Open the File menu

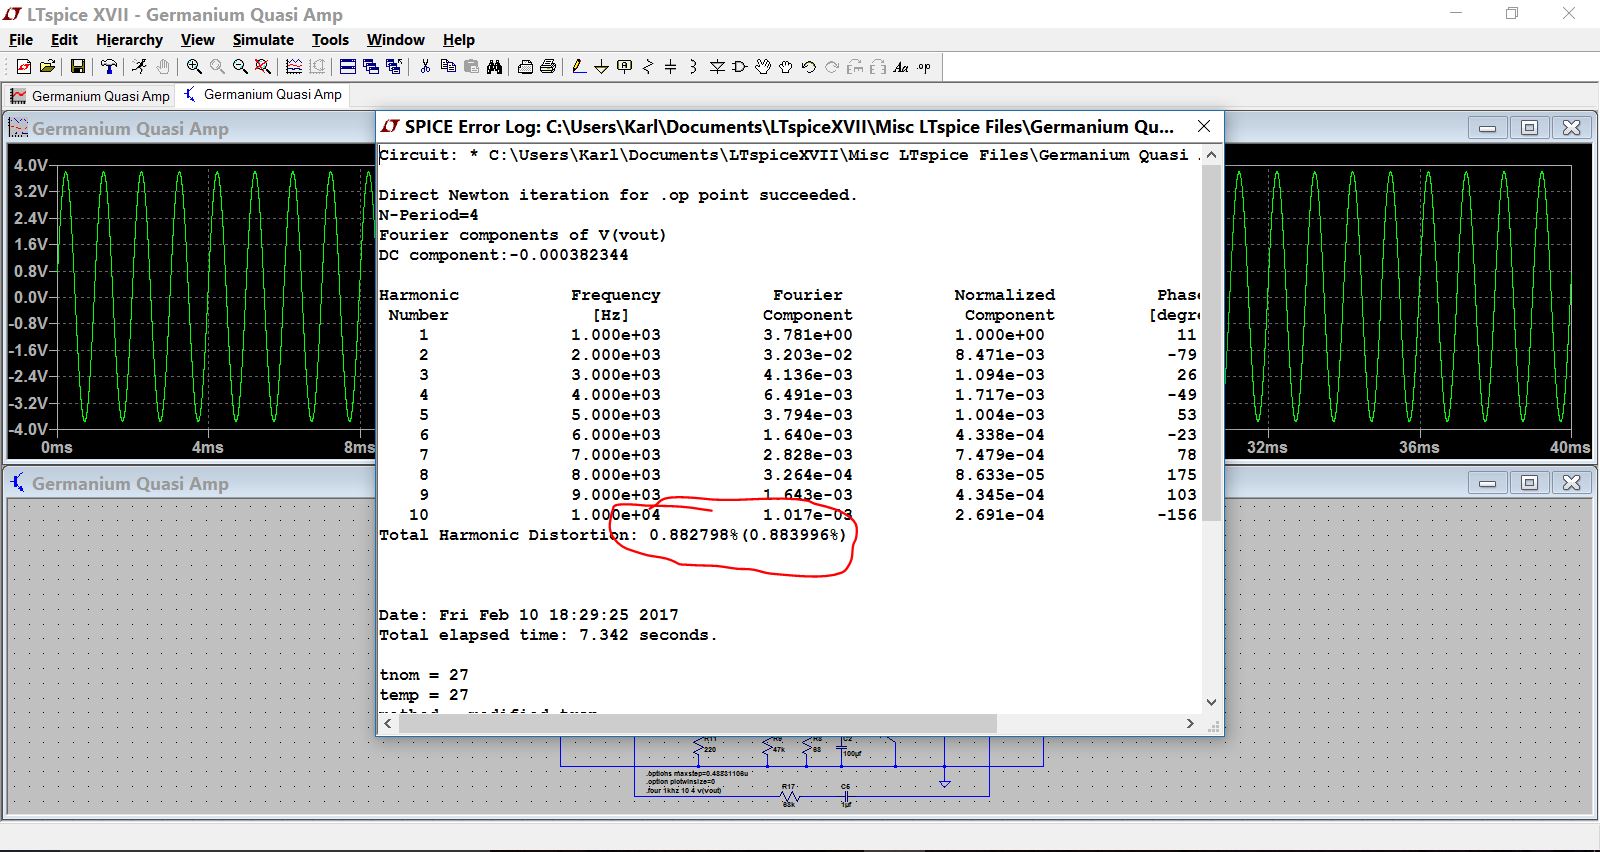point(21,40)
